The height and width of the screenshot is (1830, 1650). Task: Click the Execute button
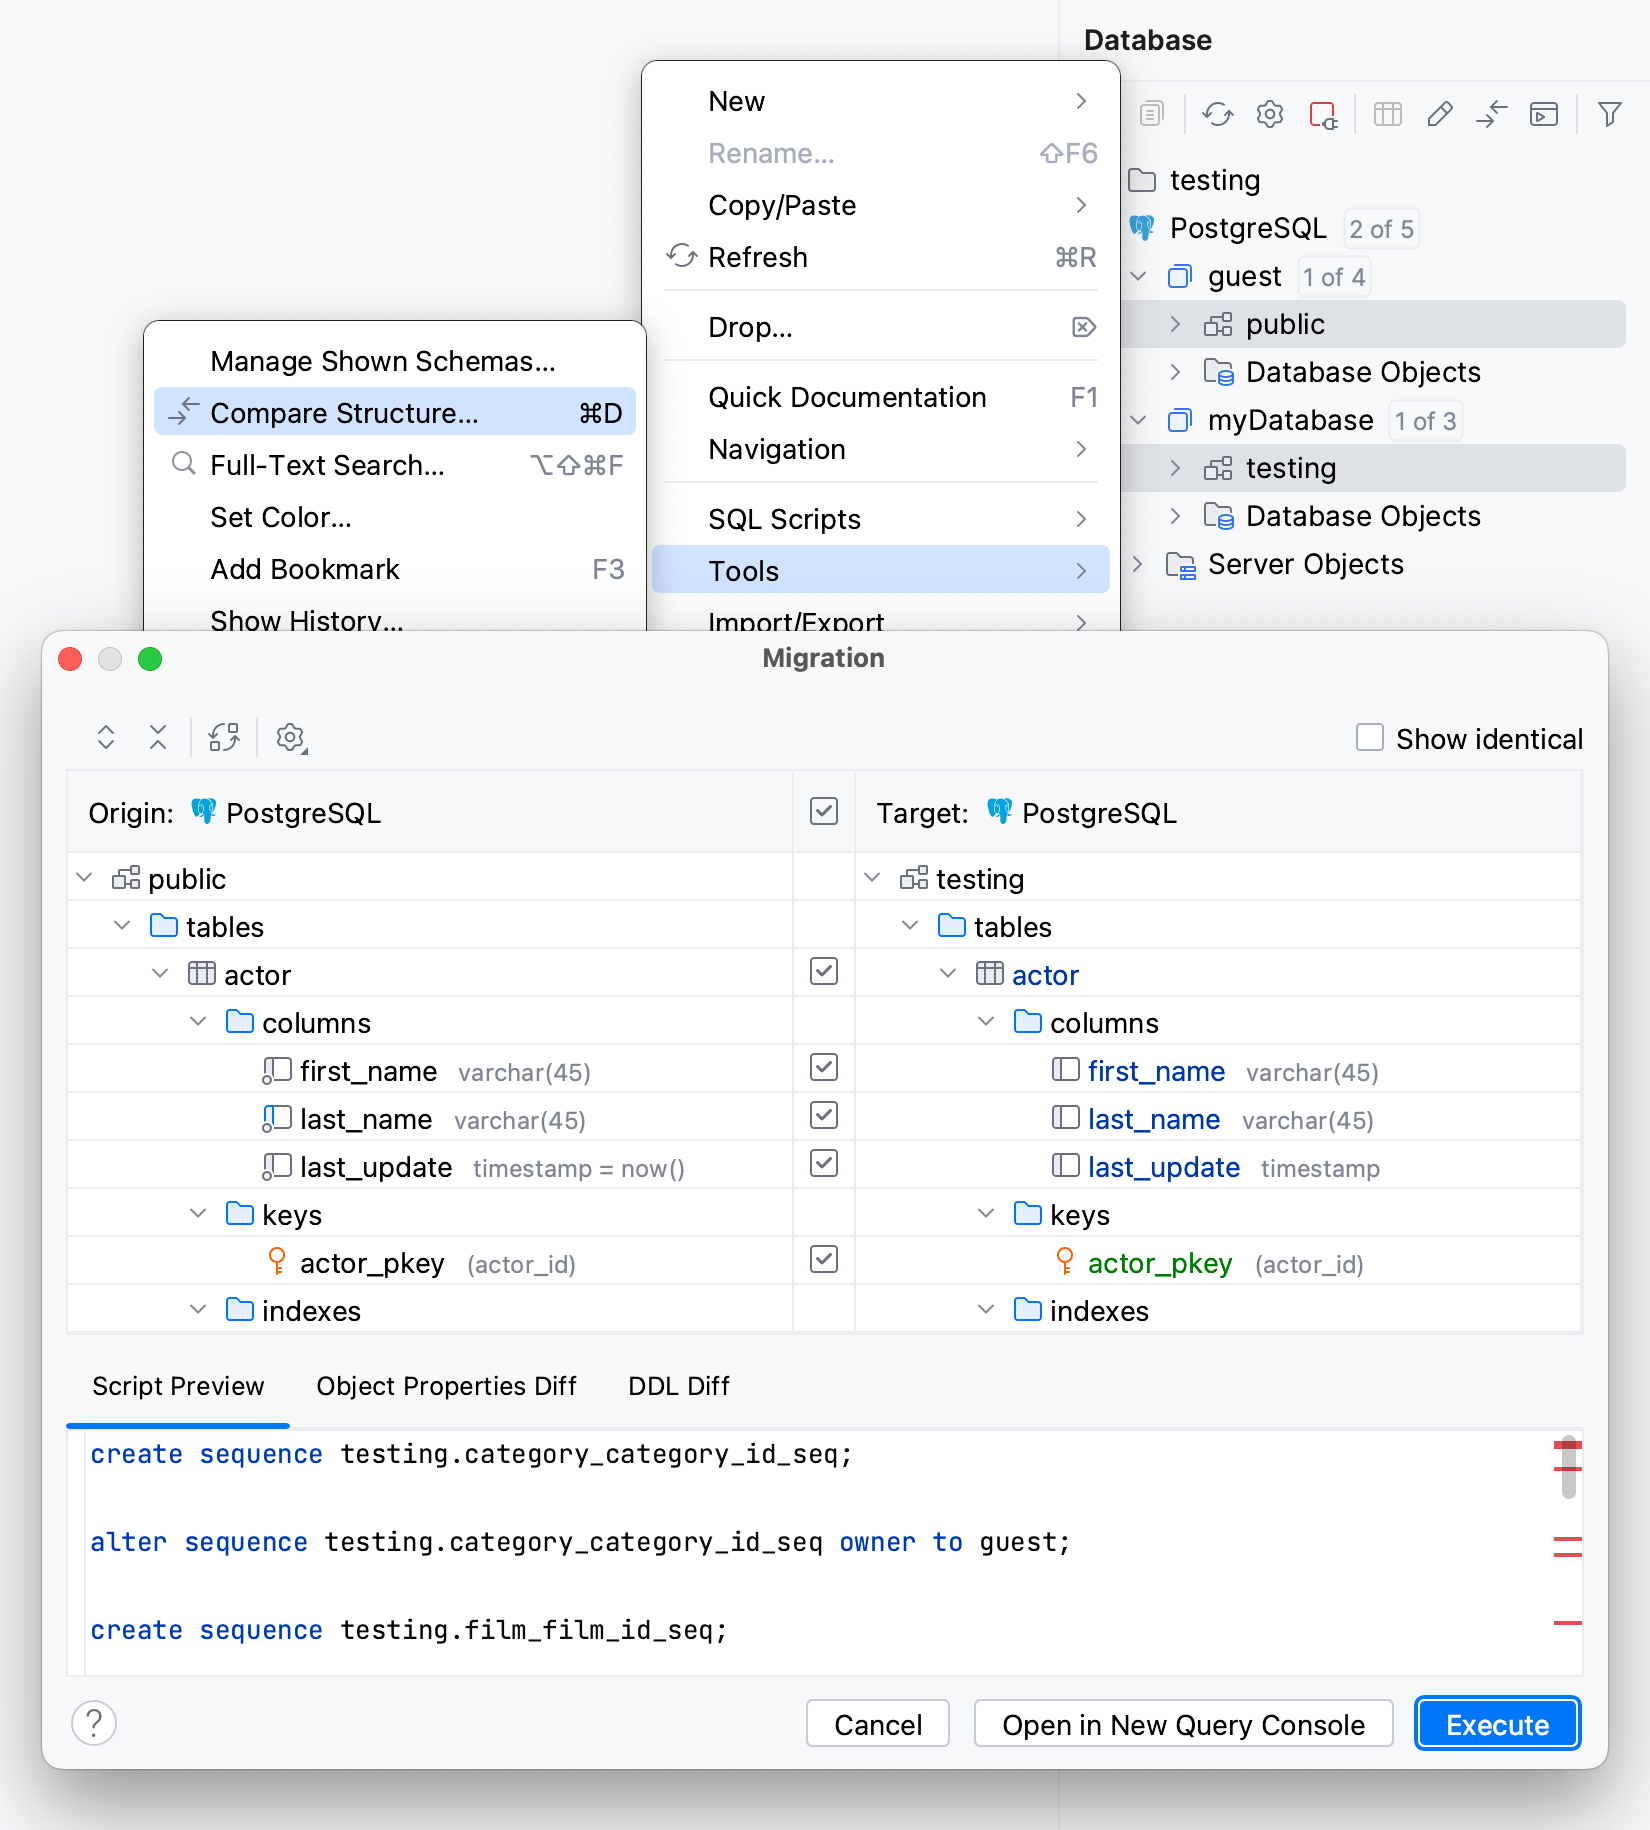(1495, 1724)
